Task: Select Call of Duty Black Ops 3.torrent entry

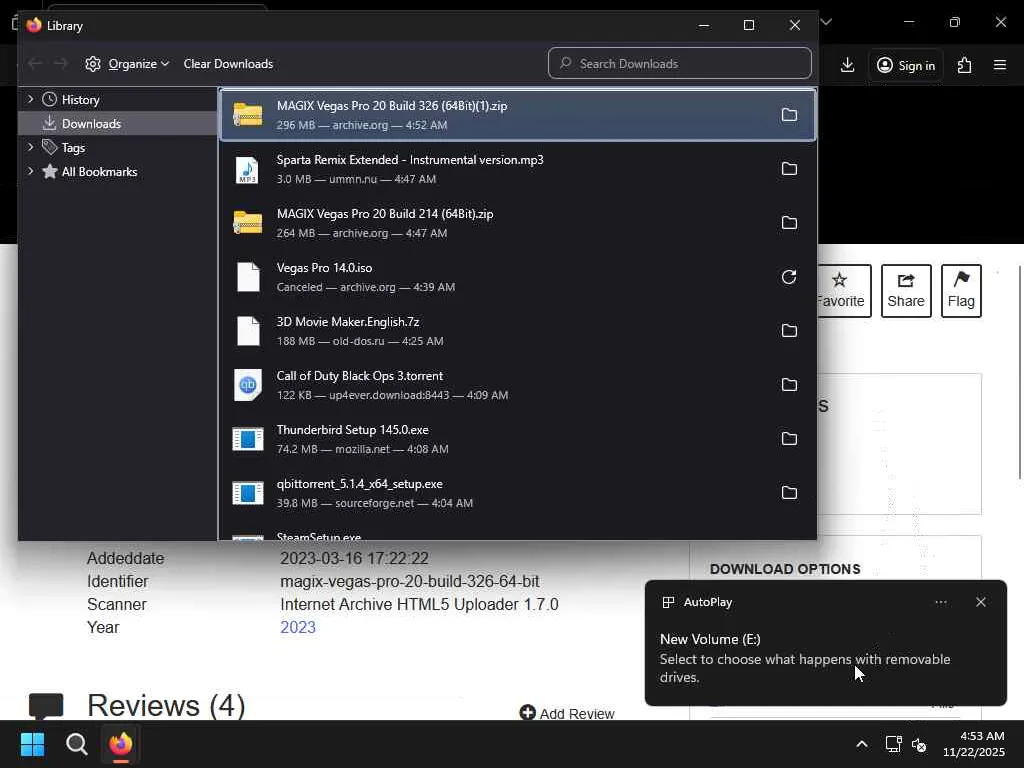Action: 518,385
